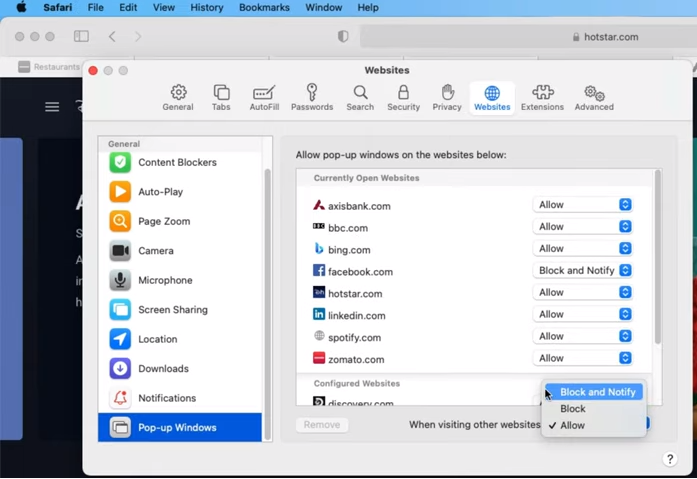697x479 pixels.
Task: Open the Security lock icon
Action: pos(403,98)
